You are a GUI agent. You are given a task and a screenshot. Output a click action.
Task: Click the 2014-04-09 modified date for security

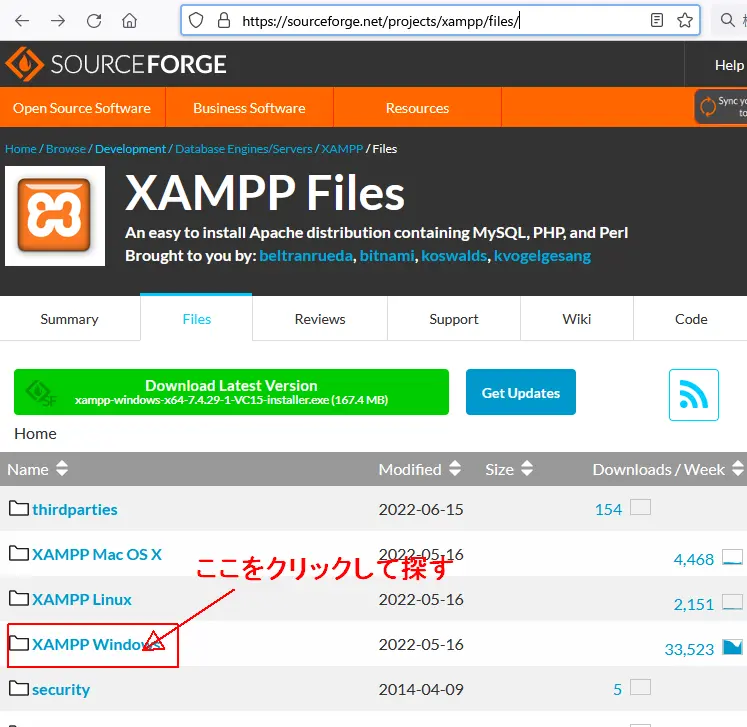[x=421, y=689]
